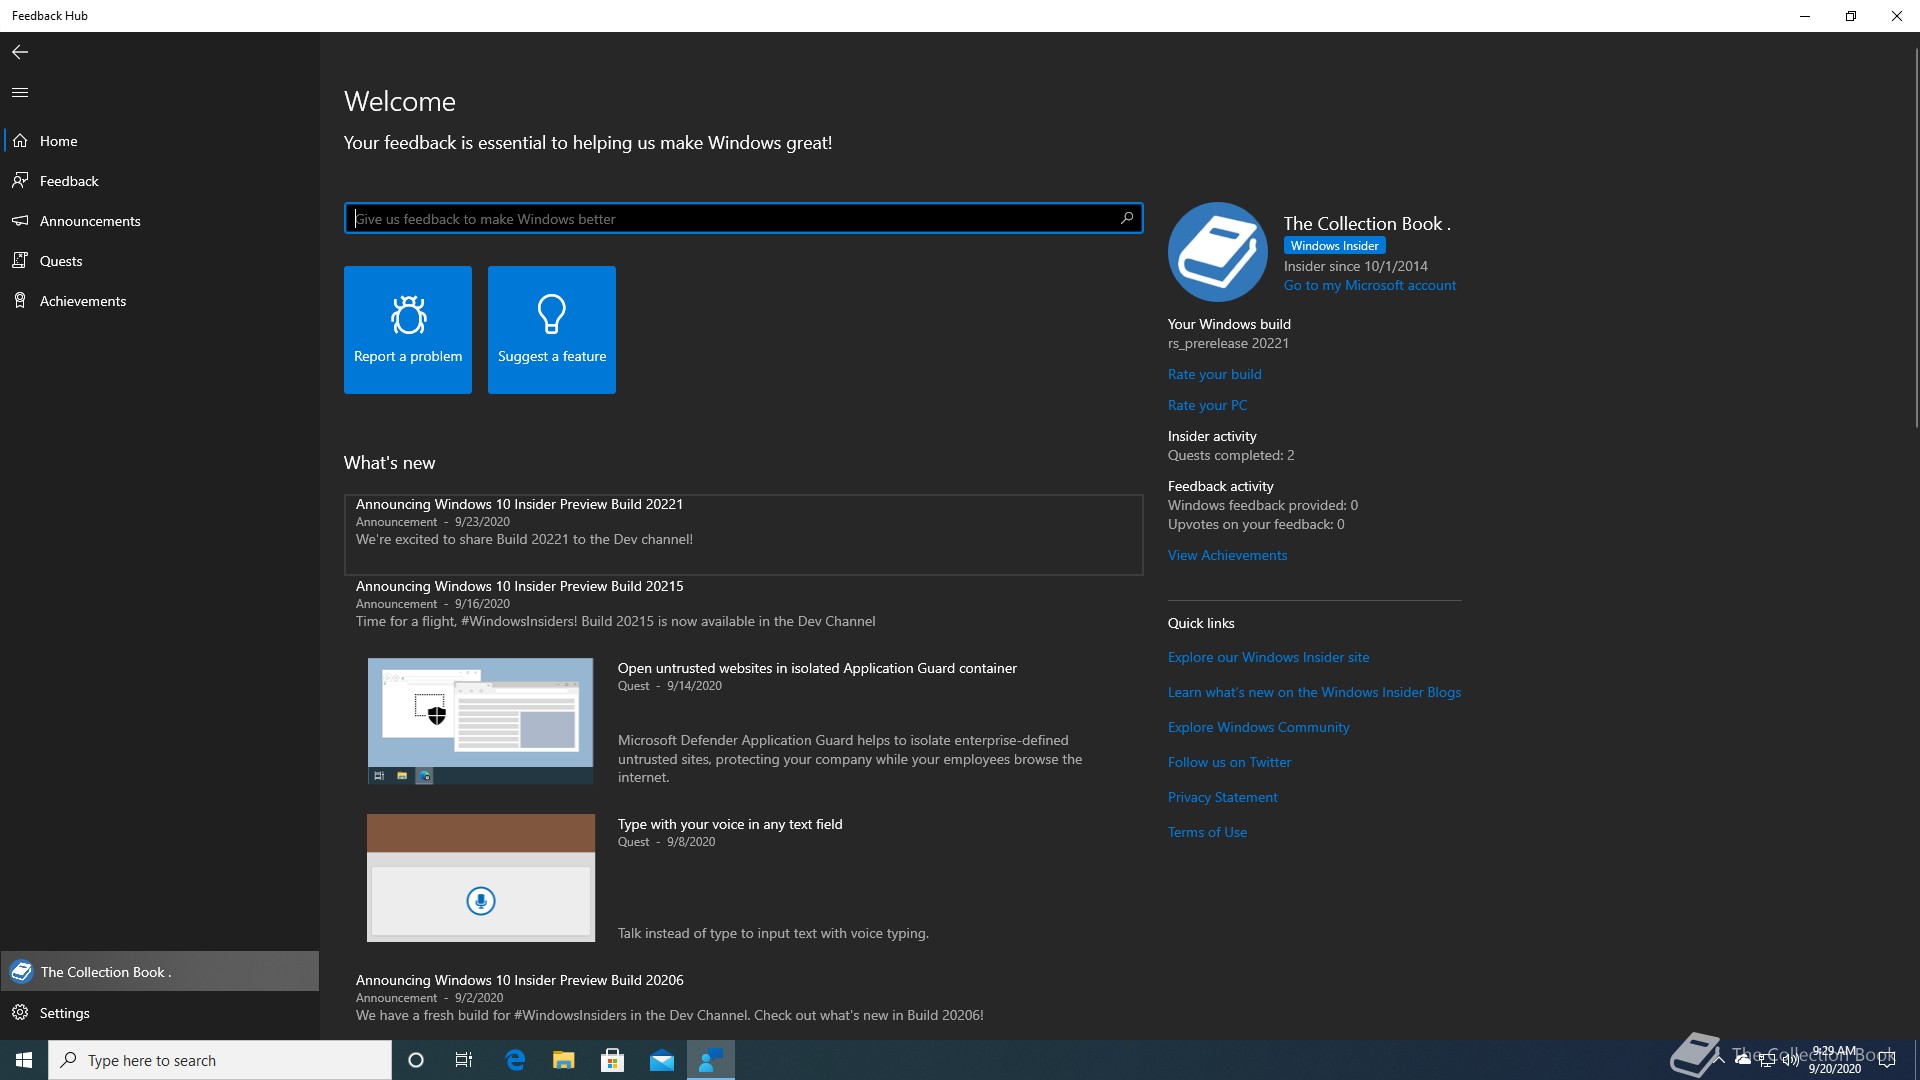The width and height of the screenshot is (1920, 1080).
Task: Open the Achievements section
Action: (x=160, y=301)
